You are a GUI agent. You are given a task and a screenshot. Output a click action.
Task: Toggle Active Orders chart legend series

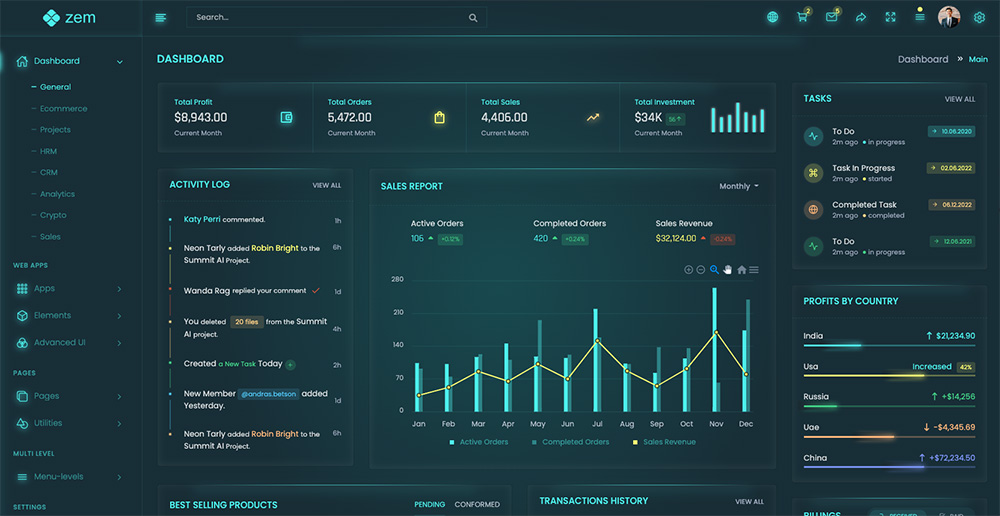[478, 441]
